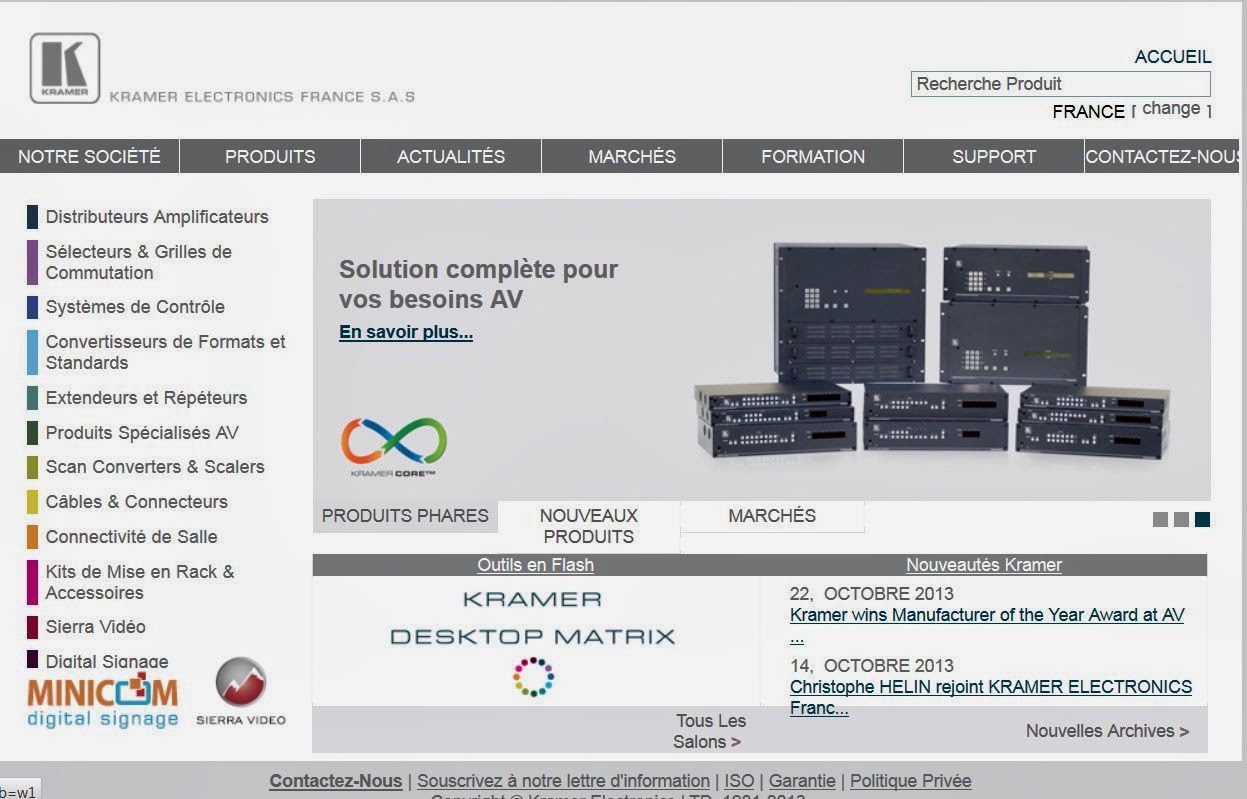Select the dark blue banner slide indicator
This screenshot has width=1247, height=799.
point(1202,519)
